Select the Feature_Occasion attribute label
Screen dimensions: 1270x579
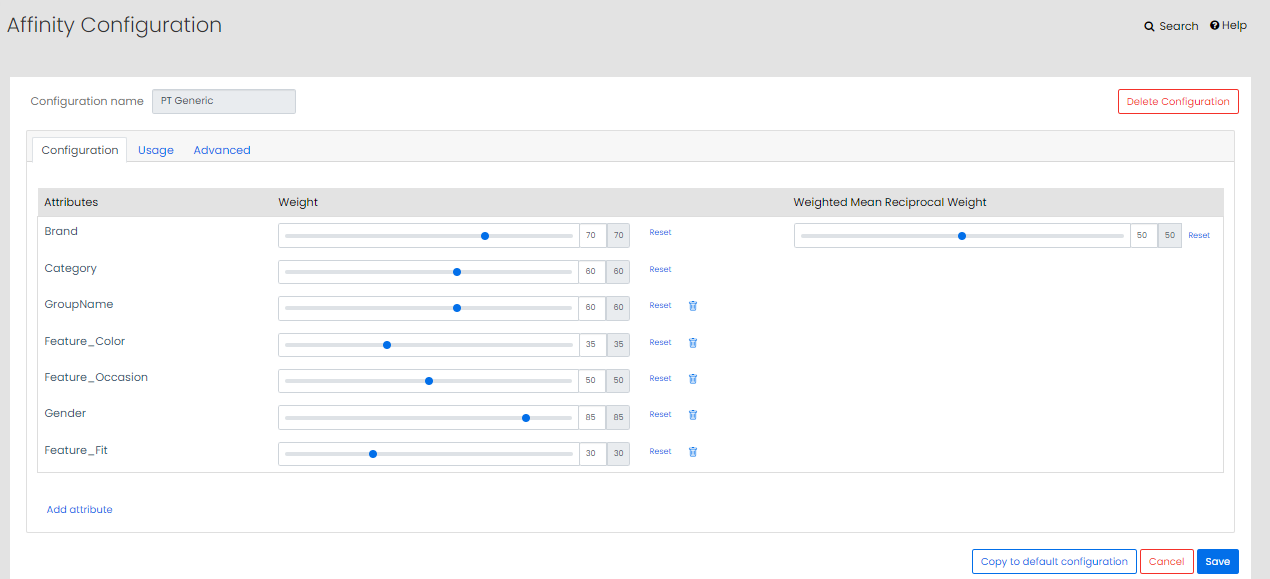96,377
